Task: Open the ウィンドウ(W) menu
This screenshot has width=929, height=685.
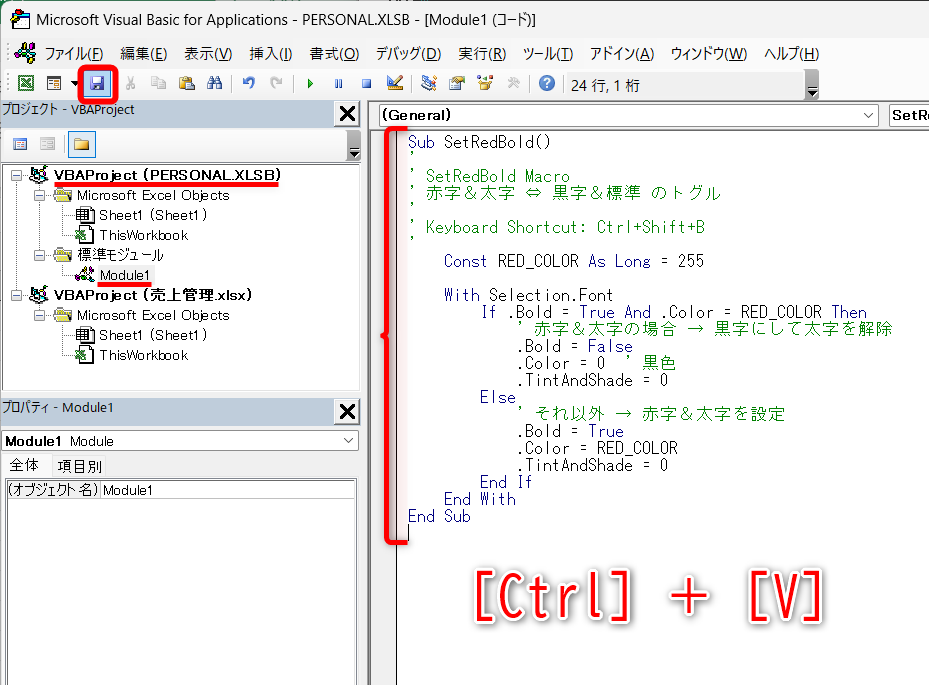Action: click(709, 54)
